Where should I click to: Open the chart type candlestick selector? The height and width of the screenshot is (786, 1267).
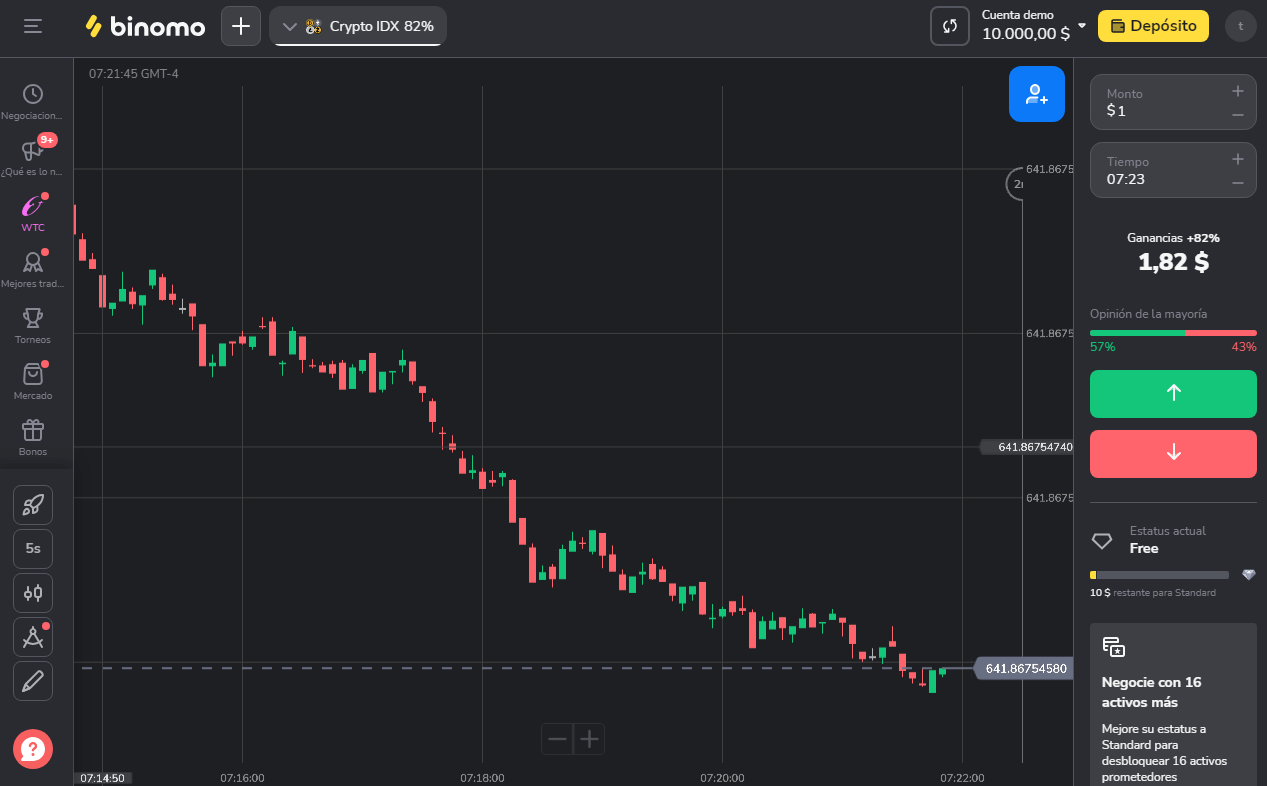click(33, 593)
